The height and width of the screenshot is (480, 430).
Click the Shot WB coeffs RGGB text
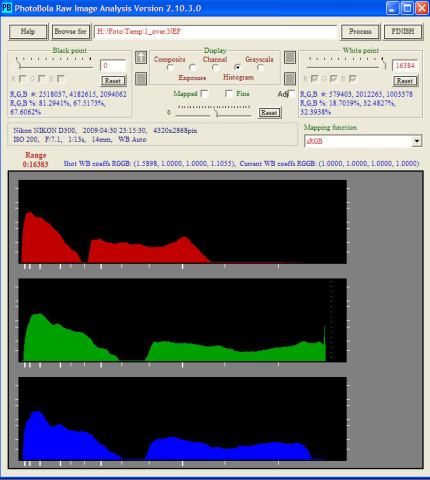point(149,164)
